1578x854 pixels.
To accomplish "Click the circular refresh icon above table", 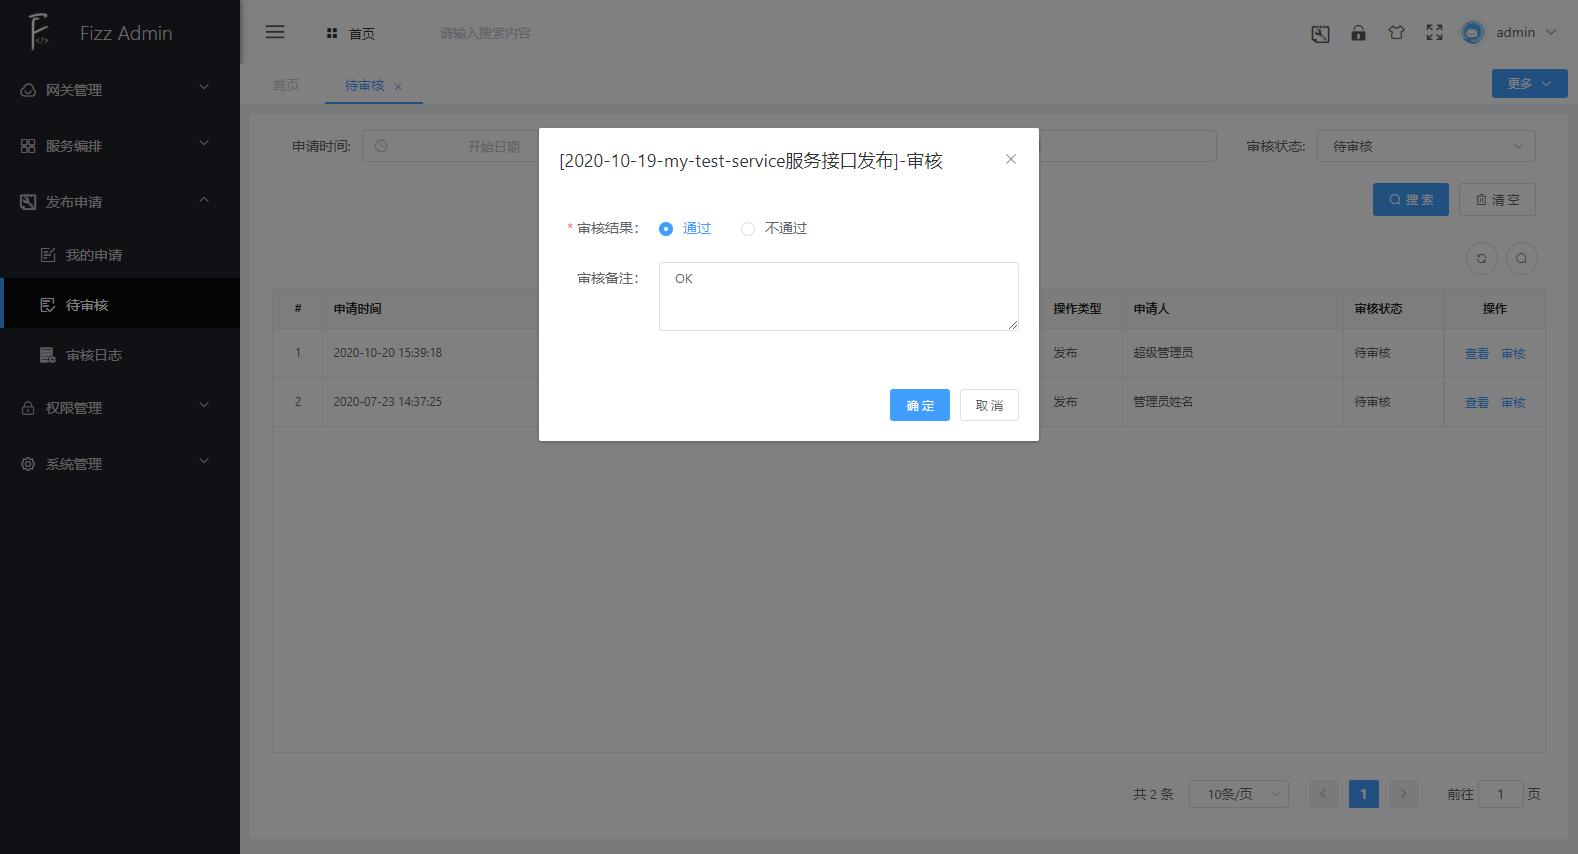I will (1481, 258).
